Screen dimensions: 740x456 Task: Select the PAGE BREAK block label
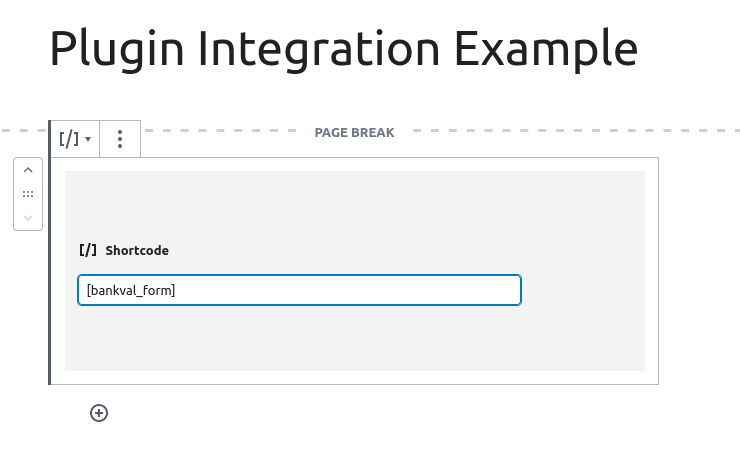(354, 133)
